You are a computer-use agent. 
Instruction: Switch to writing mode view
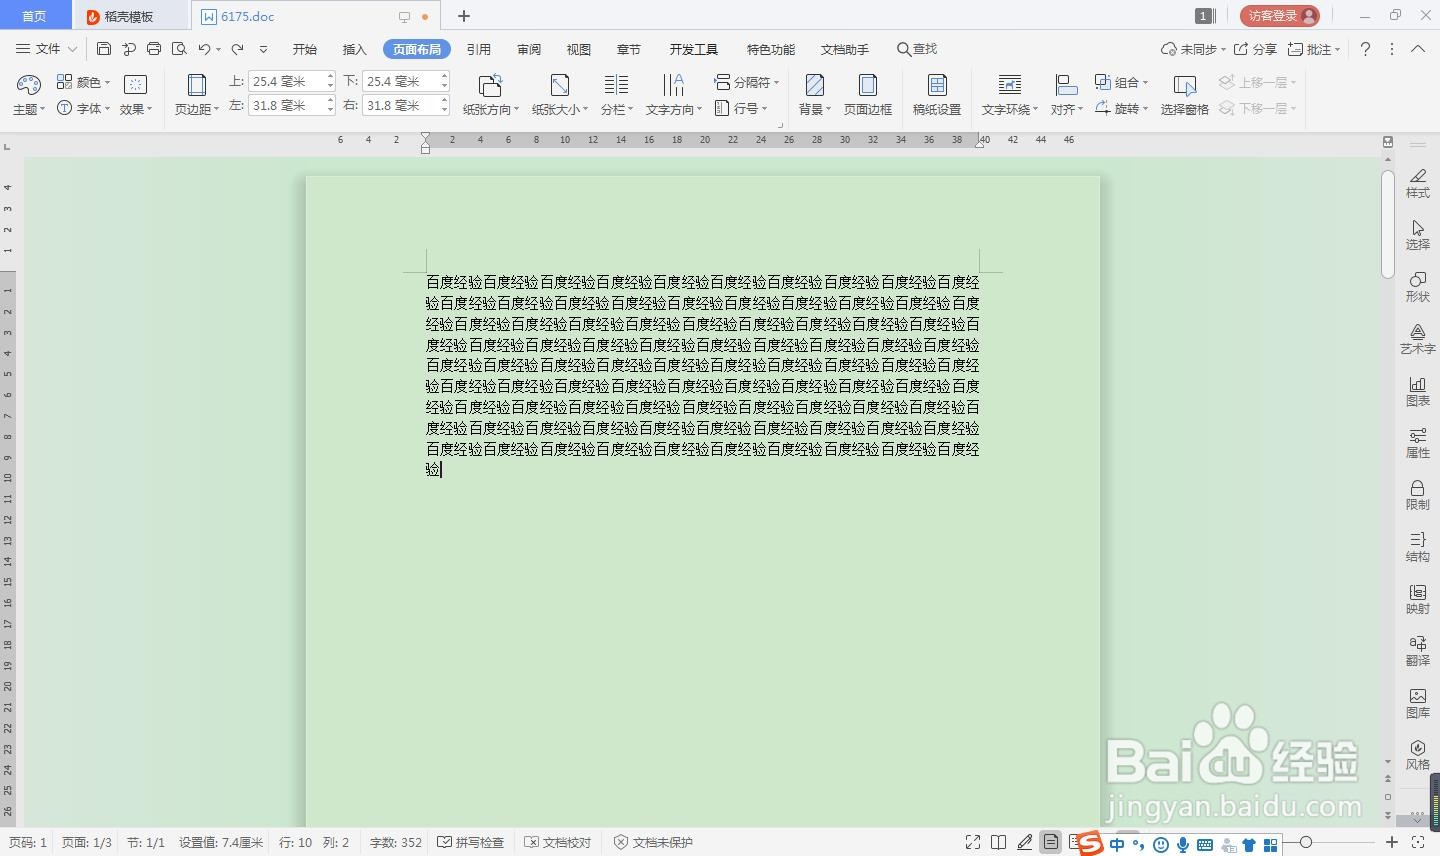(x=1024, y=843)
